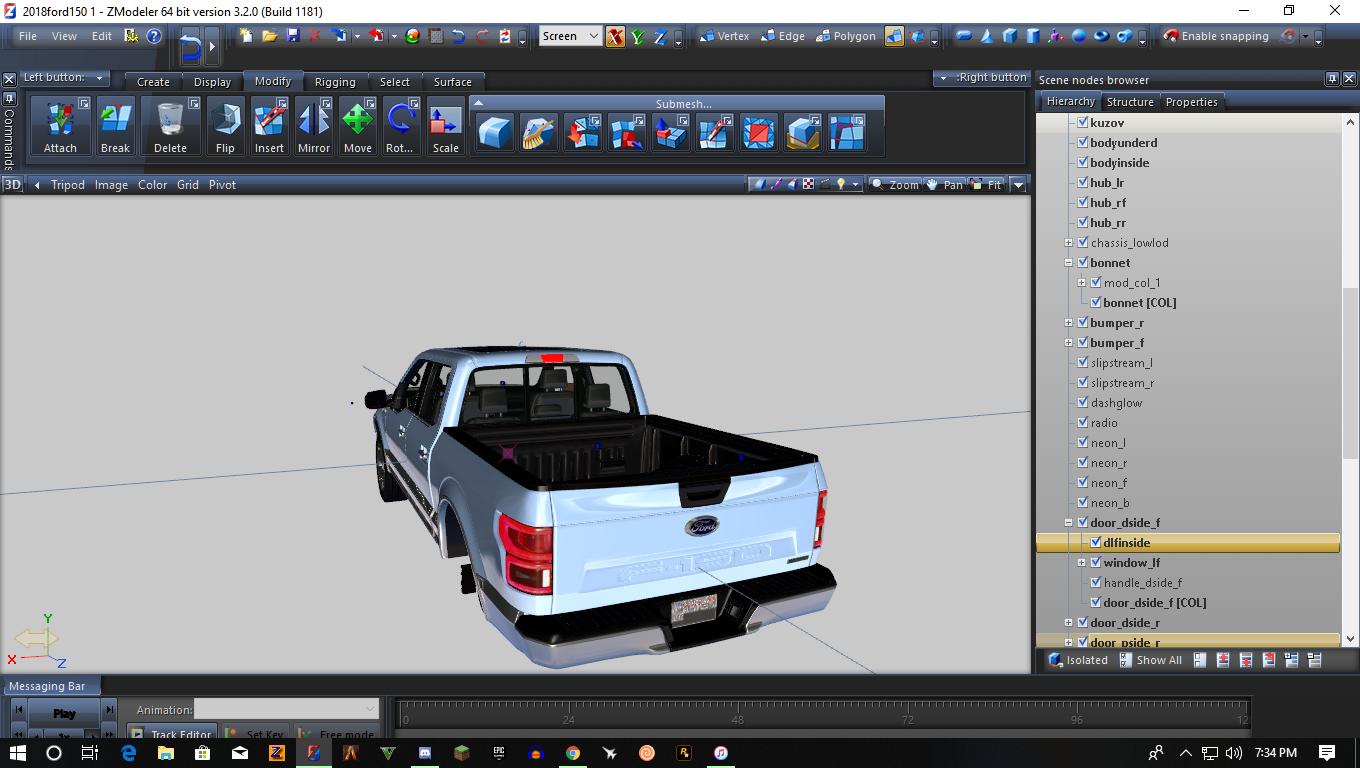
Task: Open the Screen coordinate dropdown
Action: pyautogui.click(x=570, y=36)
